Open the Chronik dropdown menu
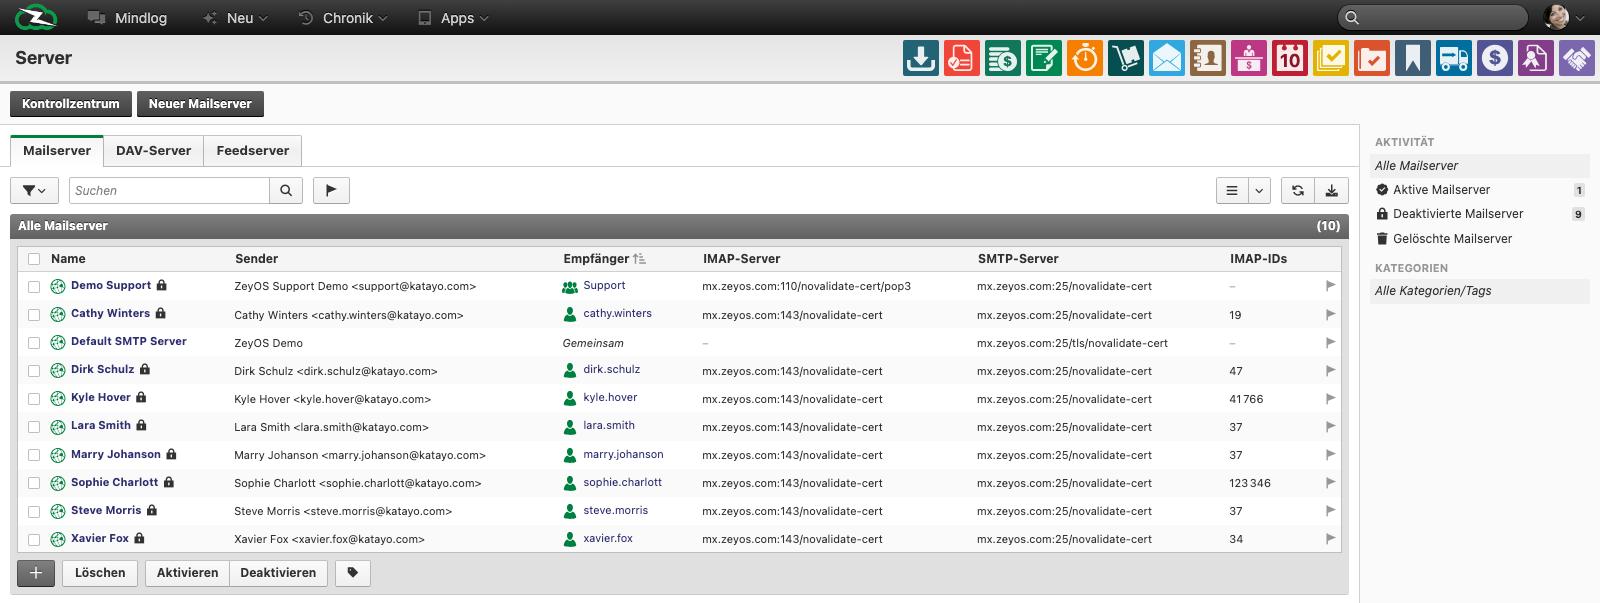The height and width of the screenshot is (603, 1600). (343, 18)
